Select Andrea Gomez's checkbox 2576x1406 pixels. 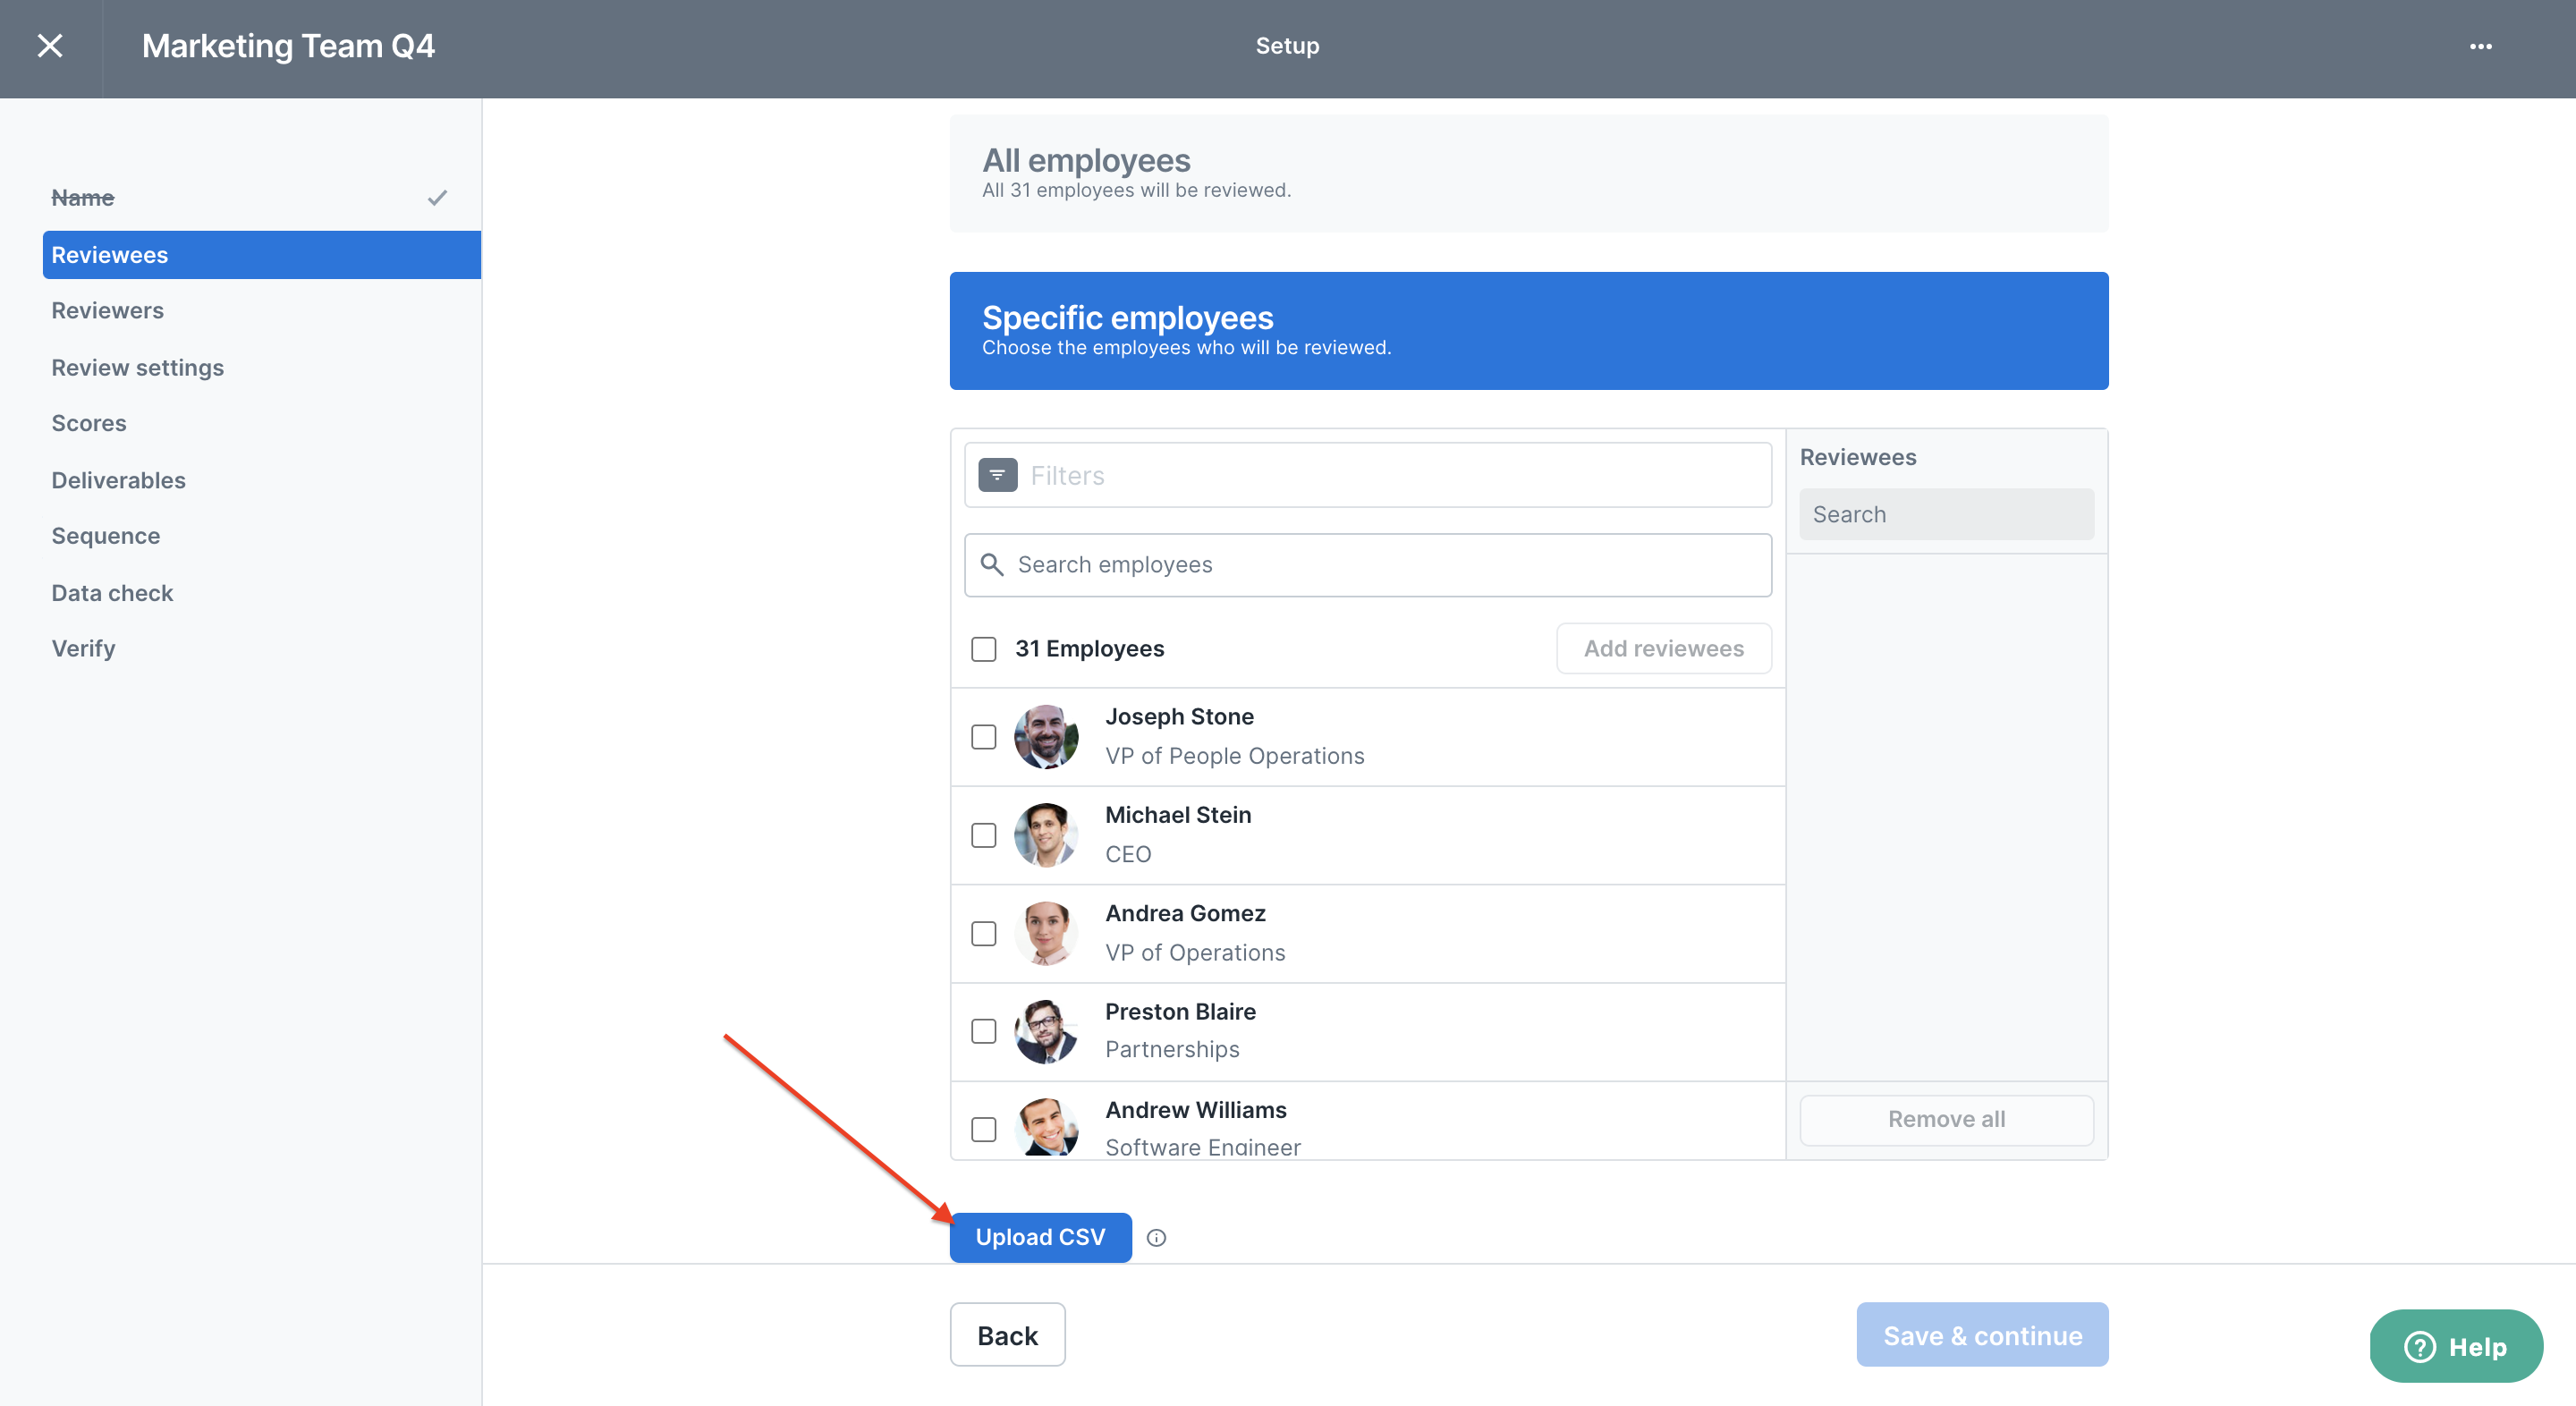pos(984,933)
